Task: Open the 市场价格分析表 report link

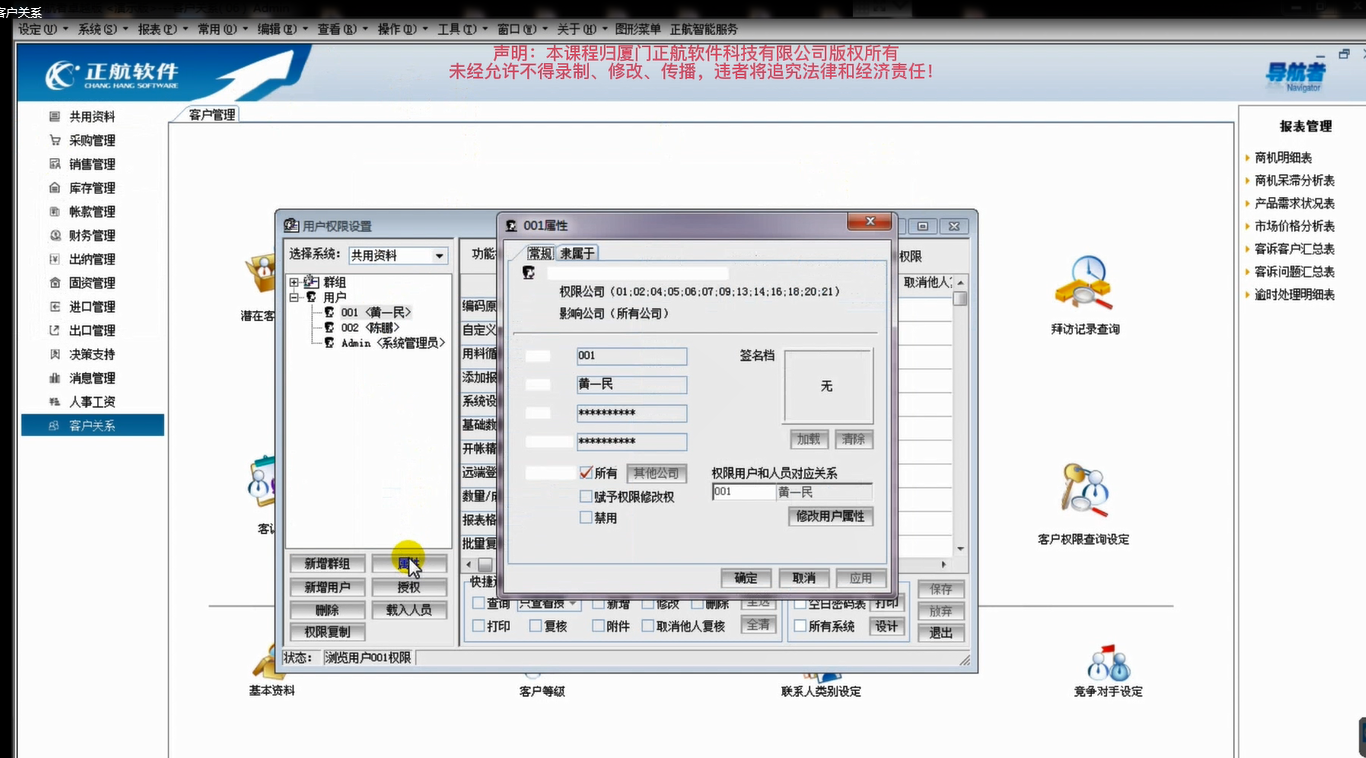Action: coord(1295,226)
